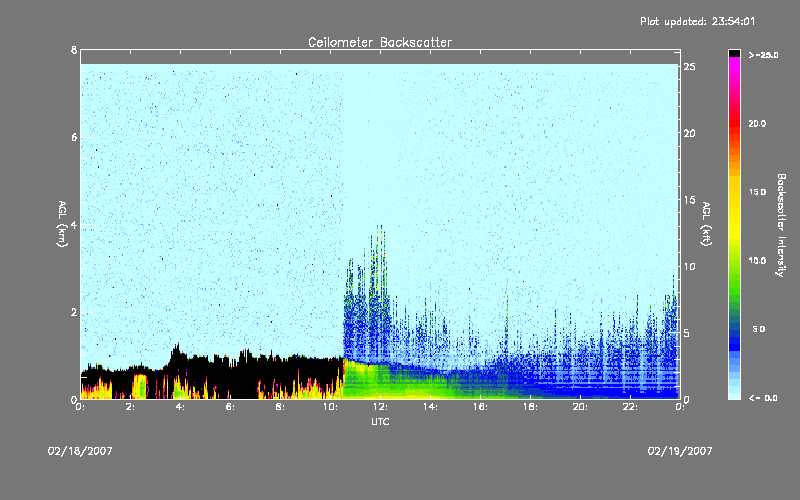
Task: Click the '12:' hour tick on x-axis
Action: 380,407
